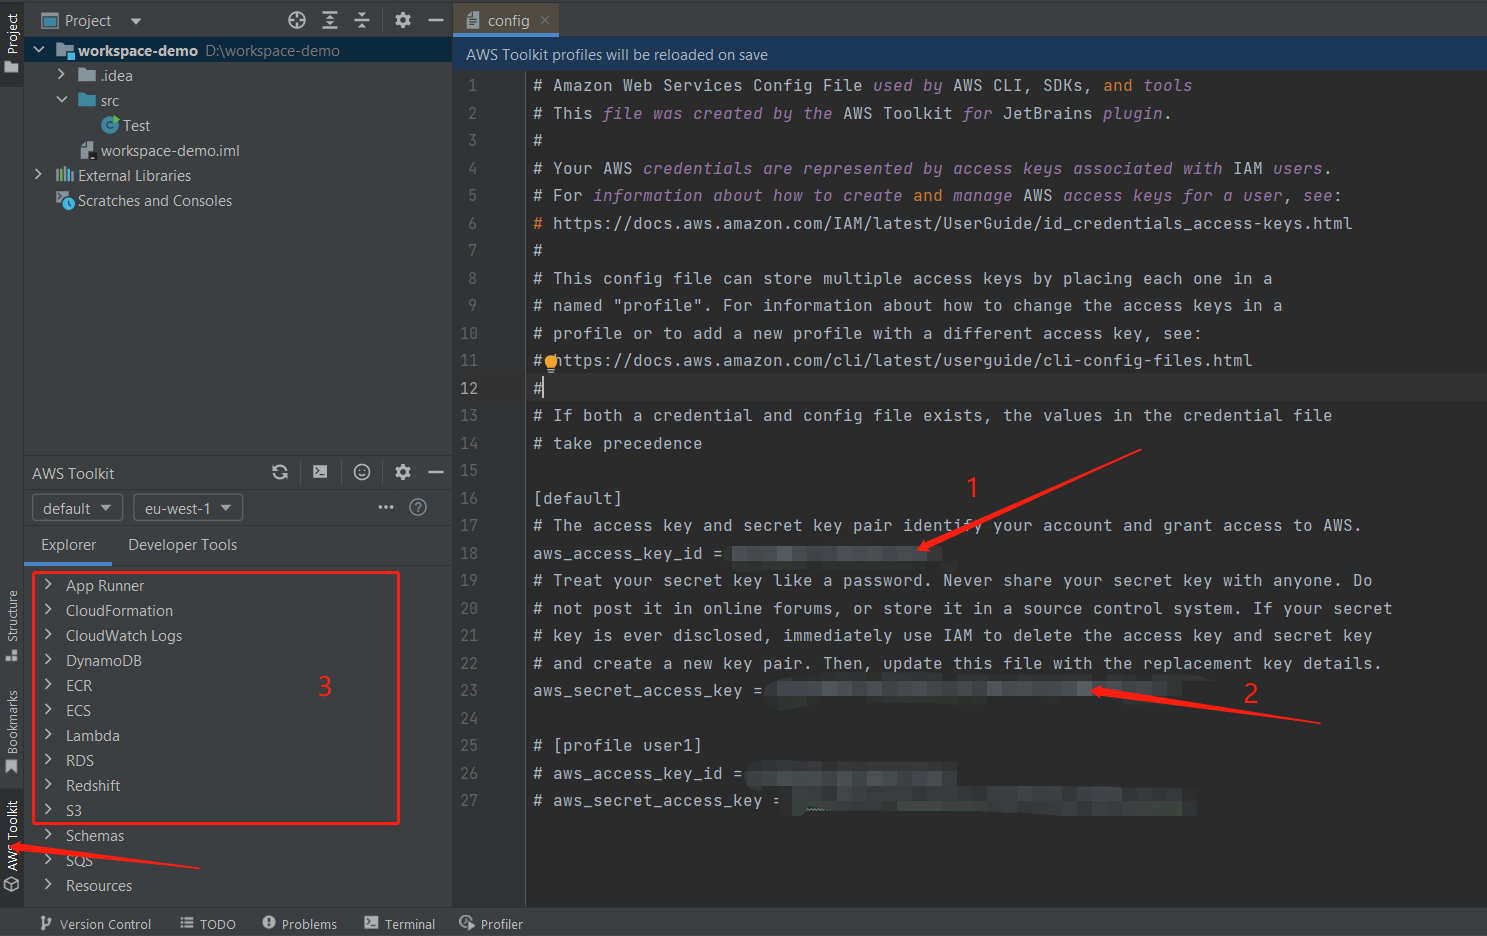Open the Version Control tool window
This screenshot has height=936, width=1487.
(96, 924)
